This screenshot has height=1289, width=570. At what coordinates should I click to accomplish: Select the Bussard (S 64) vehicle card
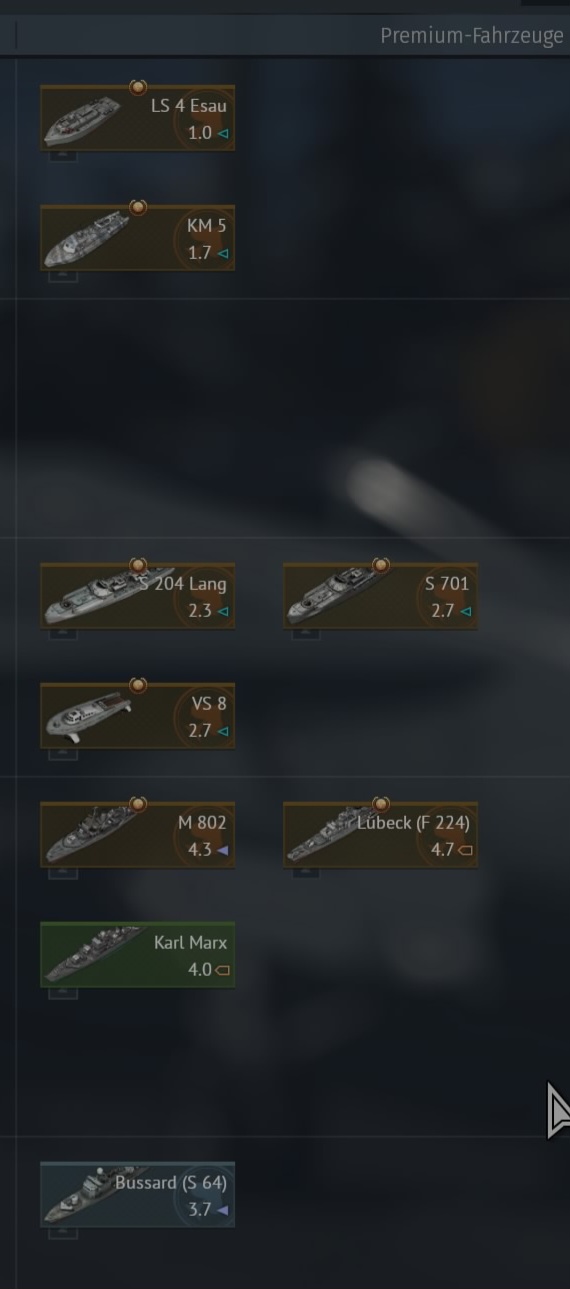(x=138, y=1195)
